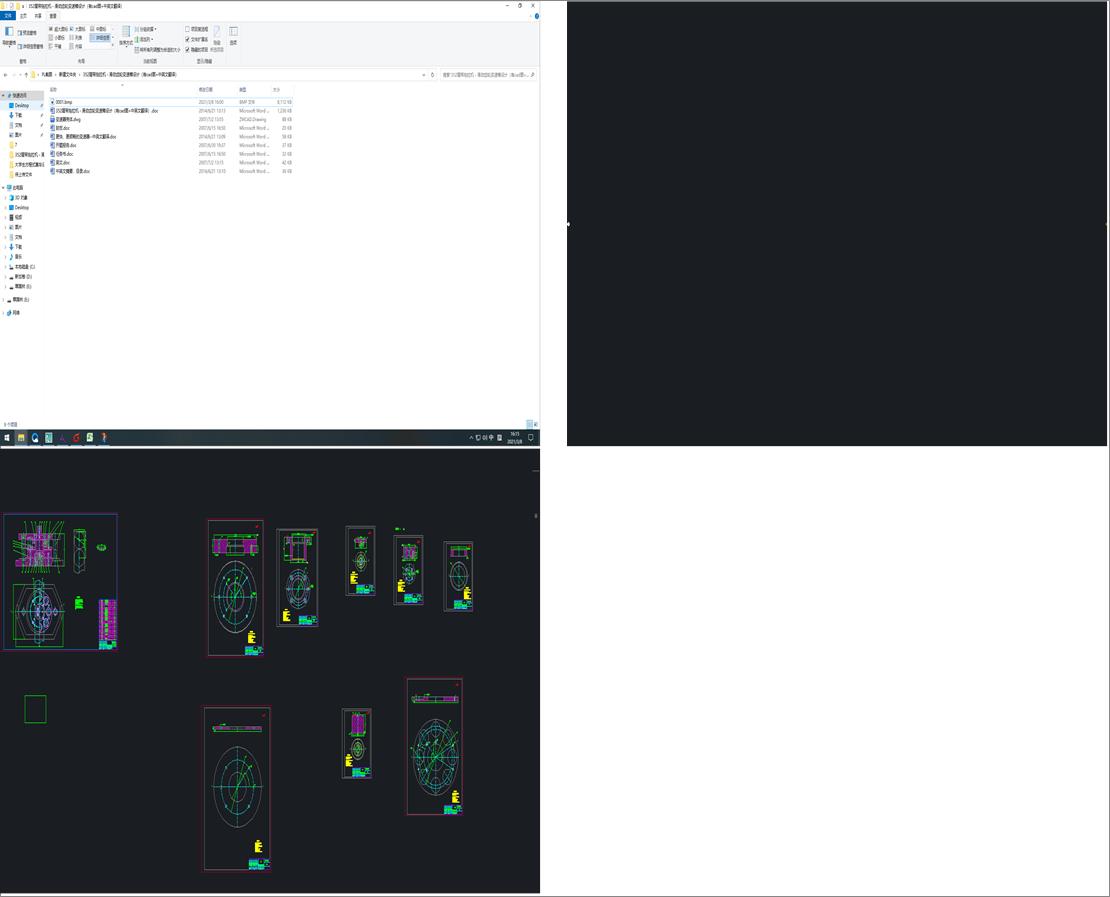Open folder Options (选项) button in ribbon

233,36
